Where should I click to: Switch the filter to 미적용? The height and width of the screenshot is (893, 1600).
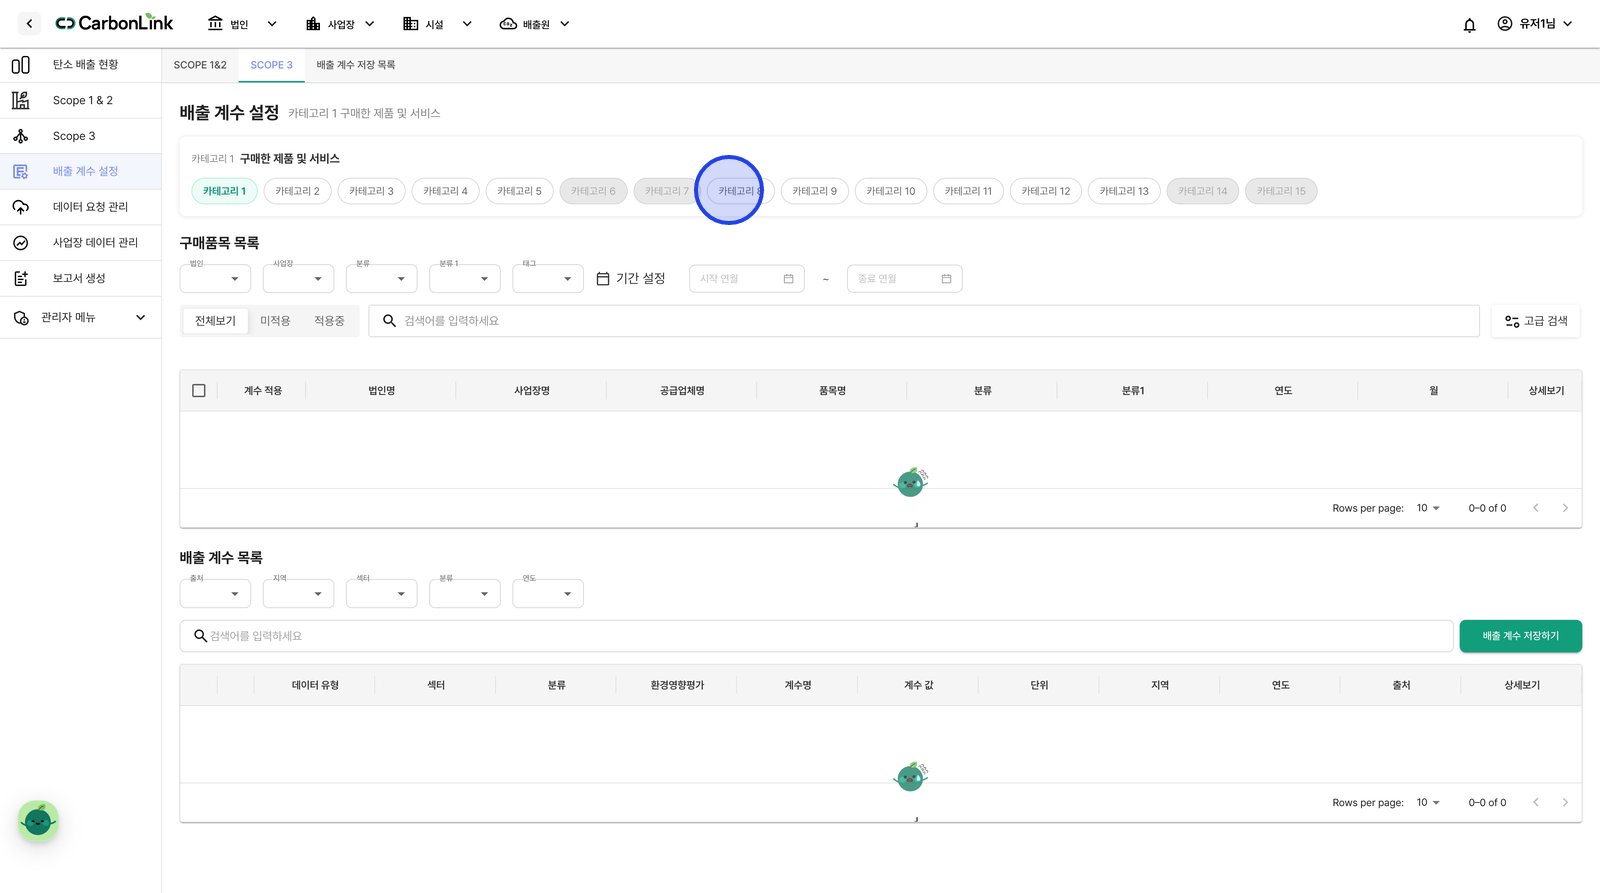coord(275,321)
